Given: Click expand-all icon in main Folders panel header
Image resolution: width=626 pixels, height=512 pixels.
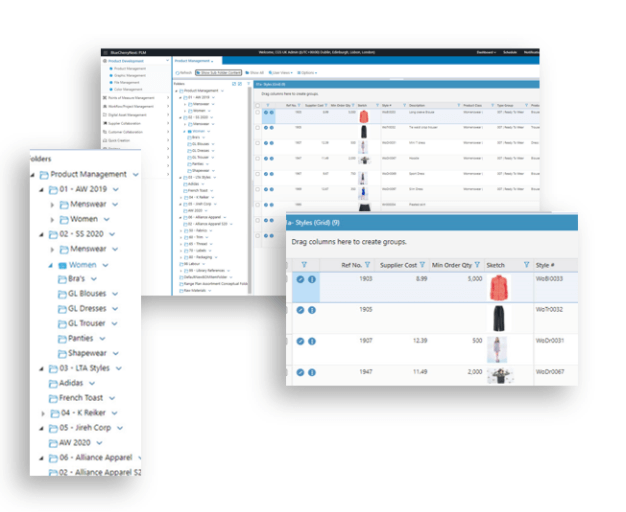Looking at the screenshot, I should (234, 84).
